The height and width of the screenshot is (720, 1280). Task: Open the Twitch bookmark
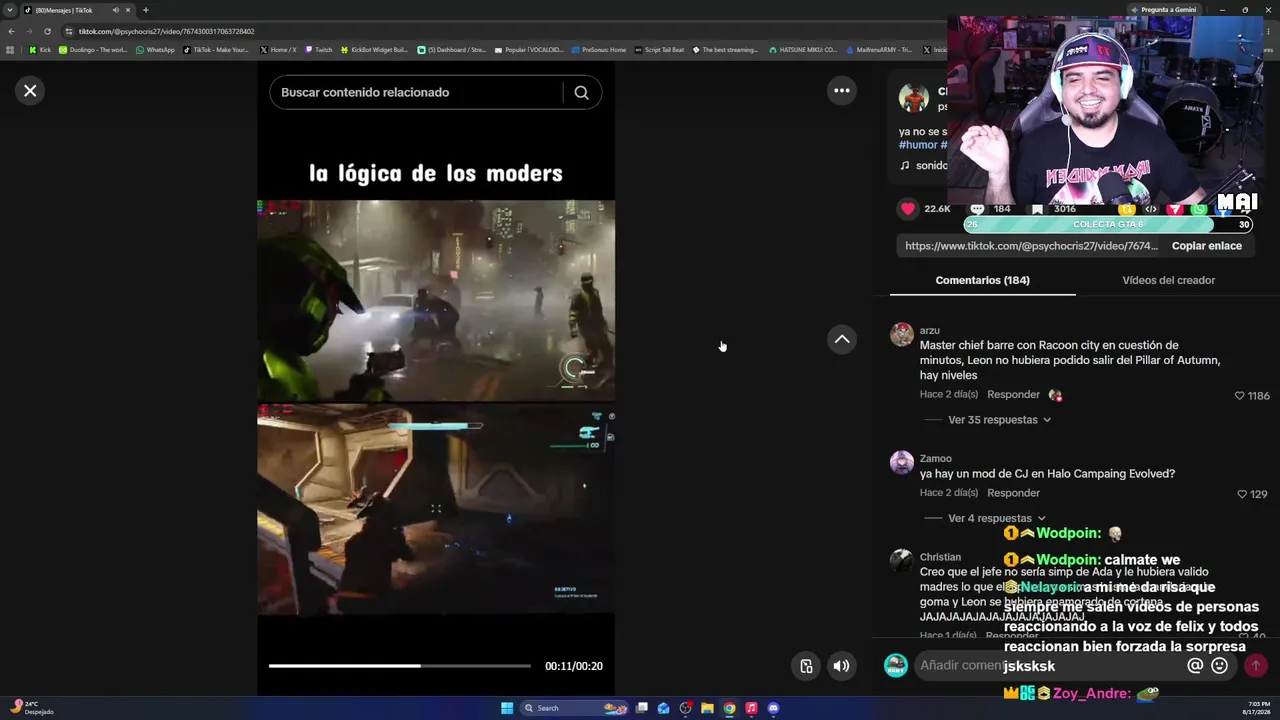coord(319,49)
